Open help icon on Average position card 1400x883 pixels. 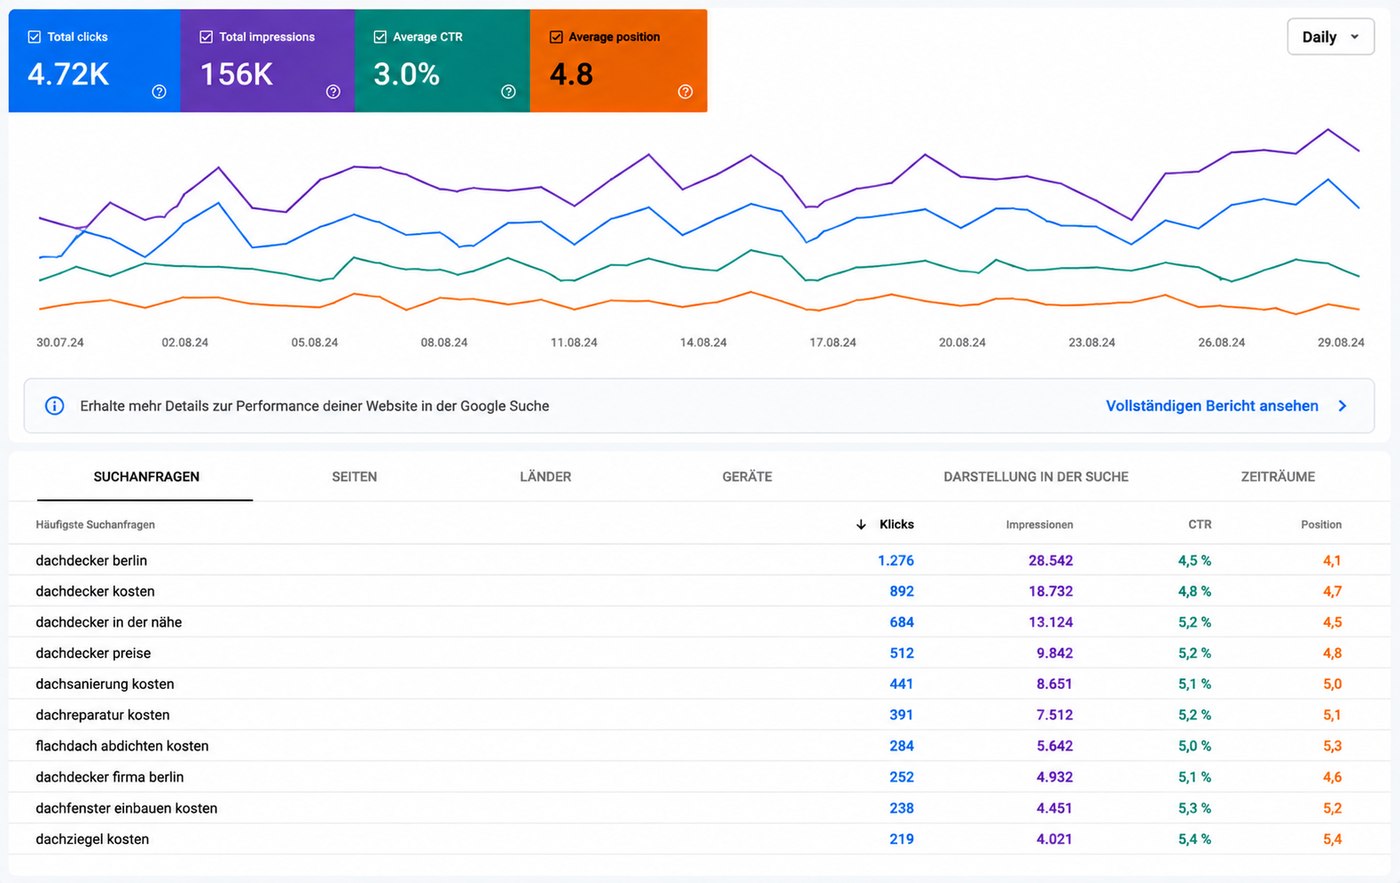[685, 92]
